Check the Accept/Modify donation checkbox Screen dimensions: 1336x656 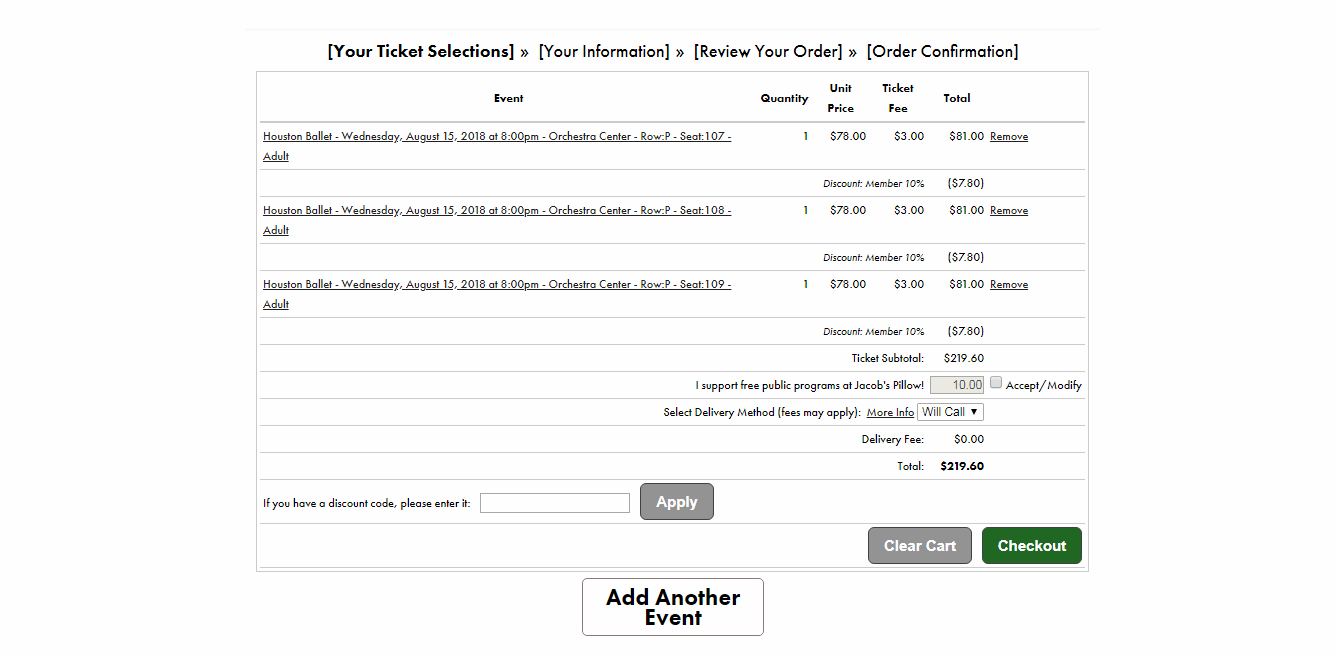[996, 383]
